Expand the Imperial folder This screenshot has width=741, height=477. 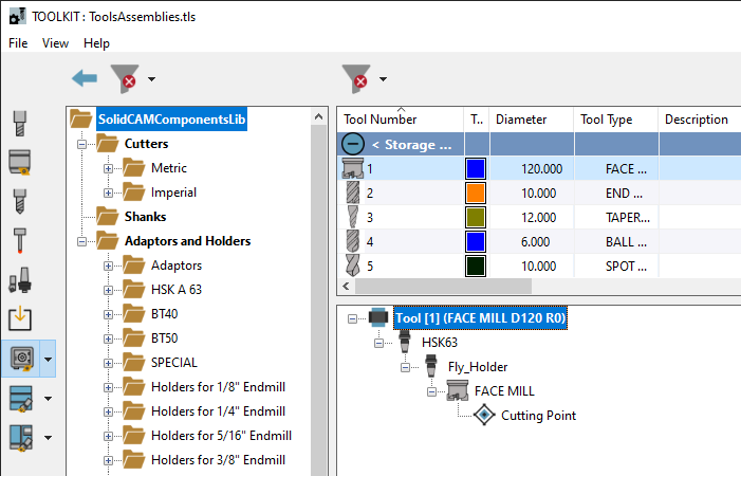coord(108,193)
